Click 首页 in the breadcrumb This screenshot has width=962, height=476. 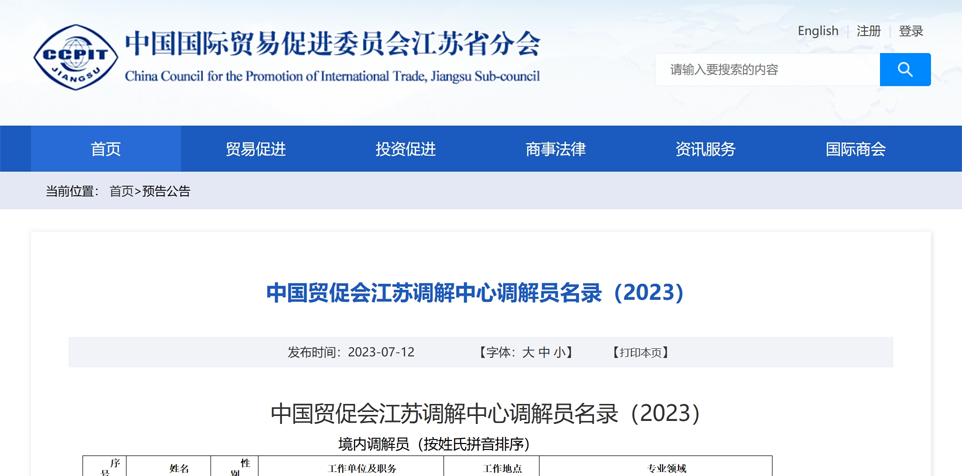click(x=121, y=191)
